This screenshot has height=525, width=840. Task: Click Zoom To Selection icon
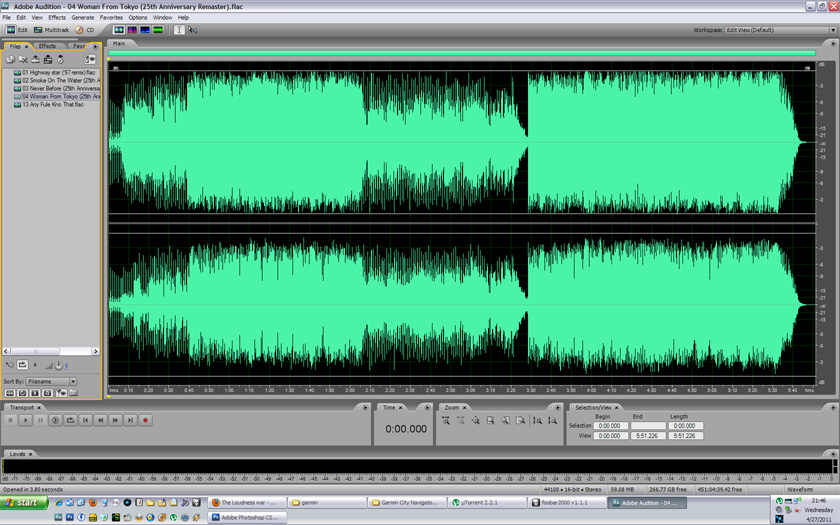click(x=491, y=421)
